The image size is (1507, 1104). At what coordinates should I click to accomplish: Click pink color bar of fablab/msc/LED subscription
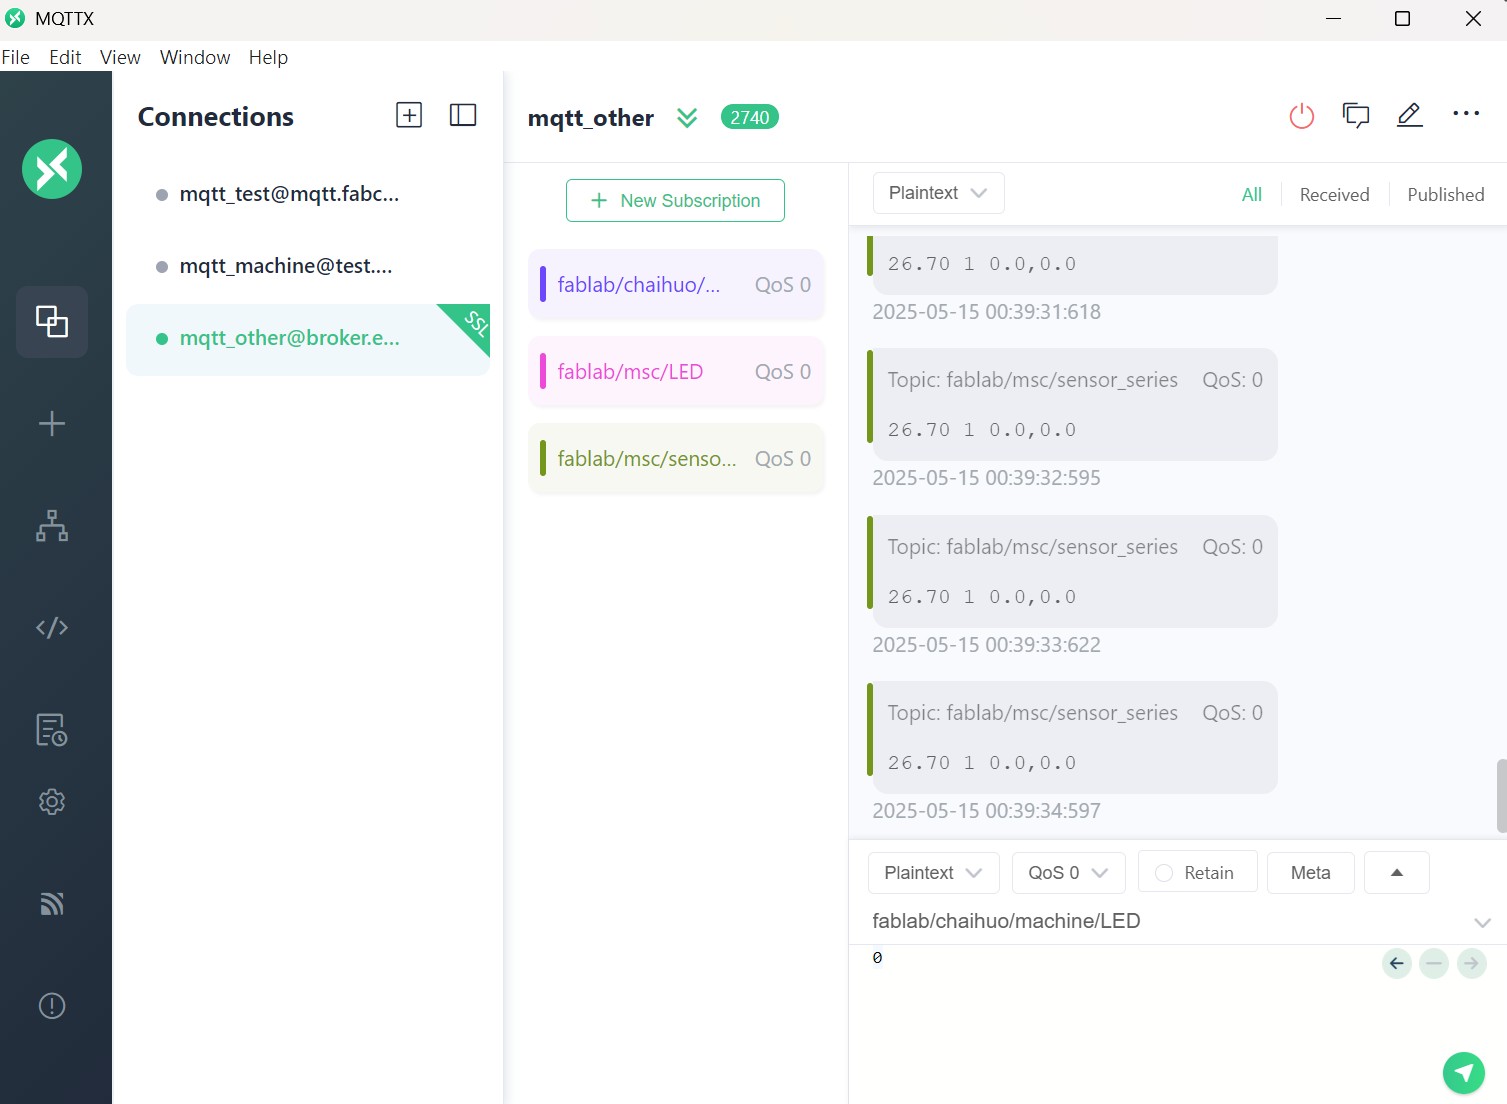pos(543,371)
